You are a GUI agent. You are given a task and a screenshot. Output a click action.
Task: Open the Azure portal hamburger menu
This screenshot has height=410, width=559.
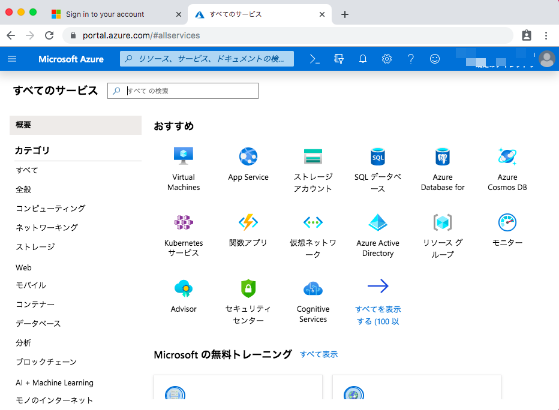click(12, 59)
